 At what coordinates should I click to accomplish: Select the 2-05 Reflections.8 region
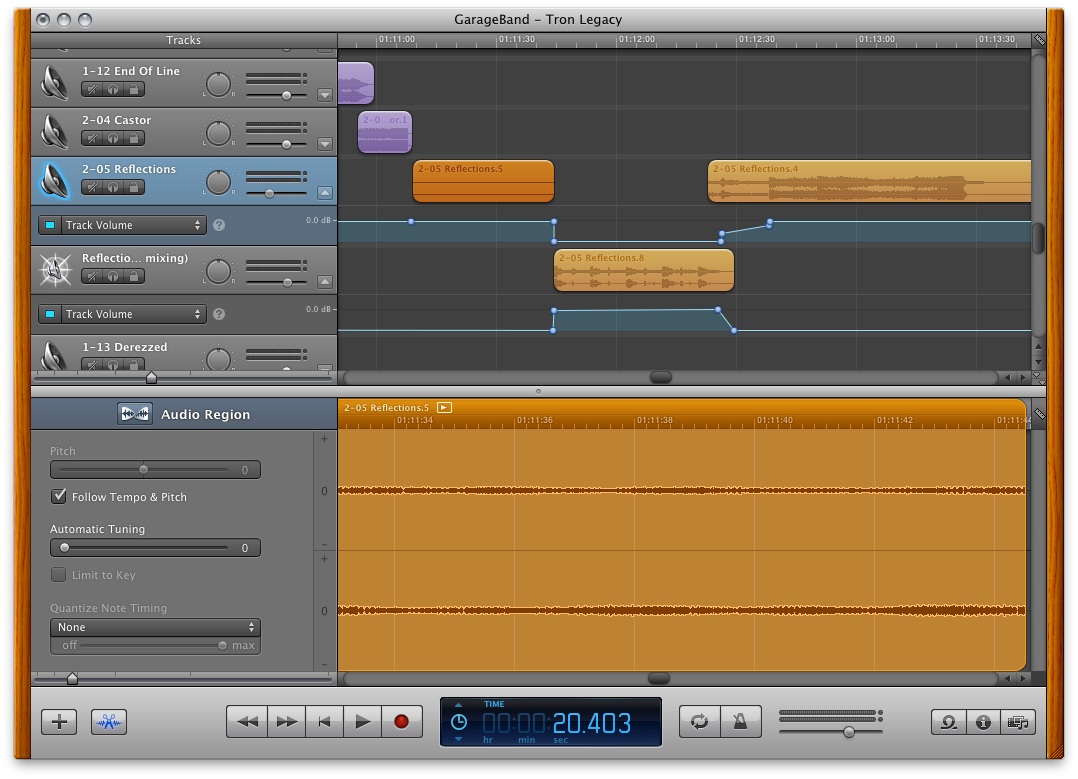[644, 270]
